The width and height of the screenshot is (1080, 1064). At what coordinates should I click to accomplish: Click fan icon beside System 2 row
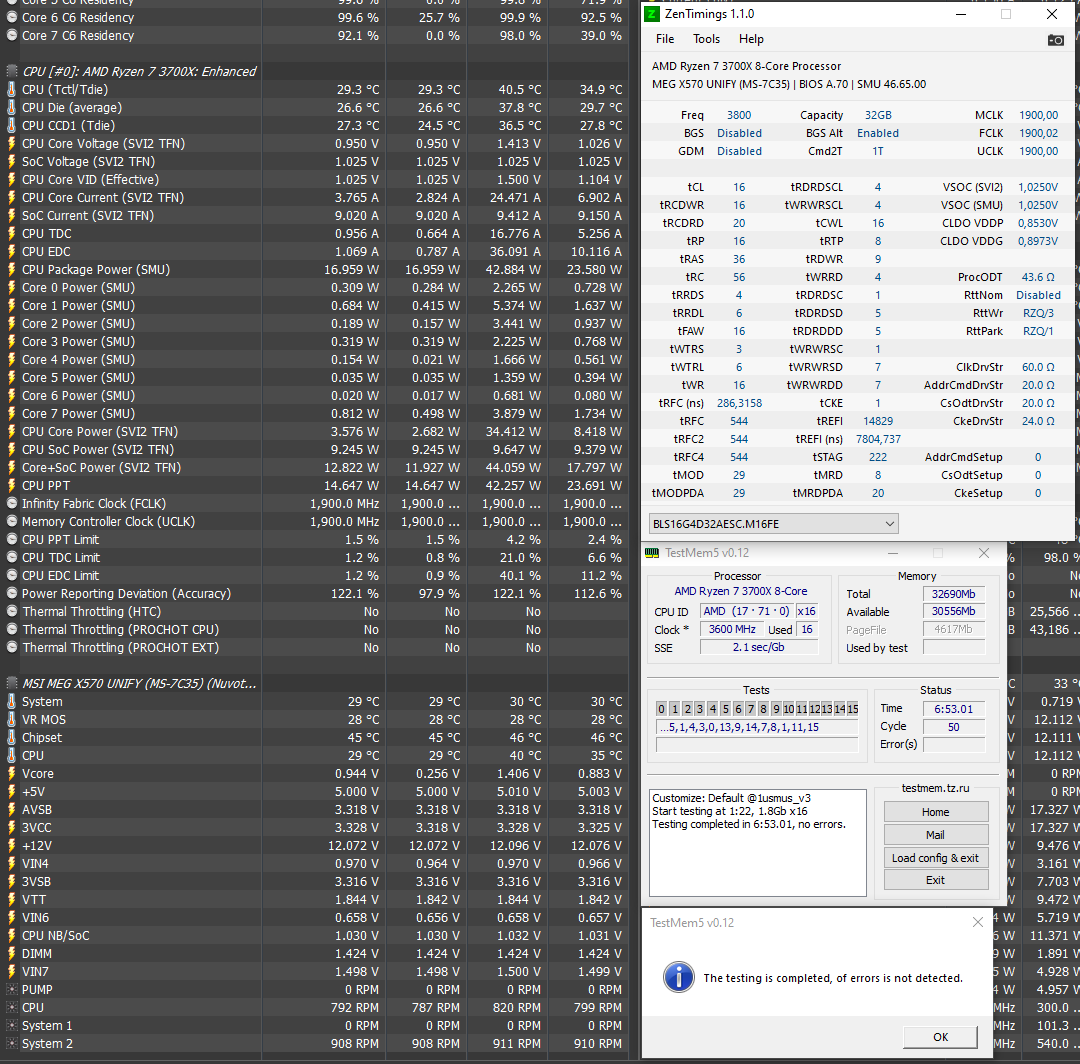12,1043
